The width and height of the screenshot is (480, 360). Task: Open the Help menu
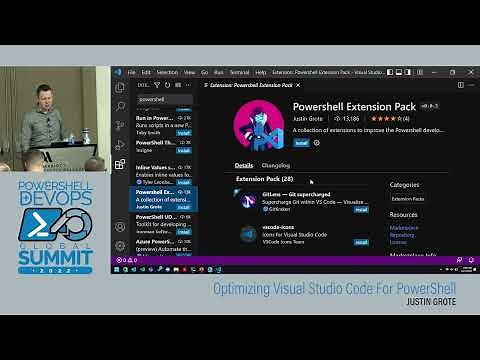tap(261, 72)
